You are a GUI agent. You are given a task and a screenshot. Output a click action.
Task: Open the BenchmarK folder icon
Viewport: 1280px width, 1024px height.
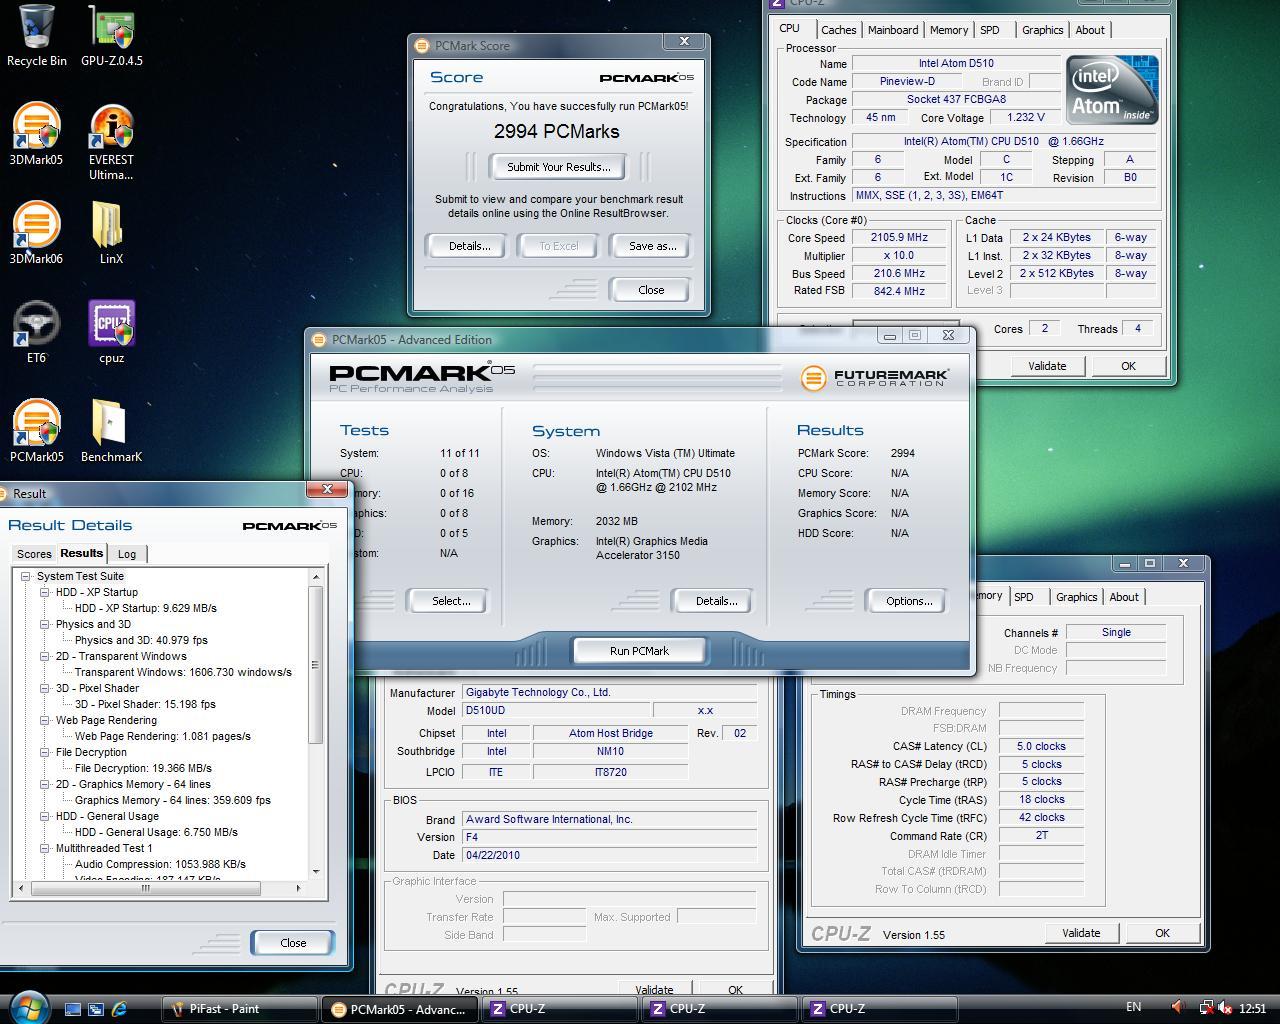[x=111, y=431]
